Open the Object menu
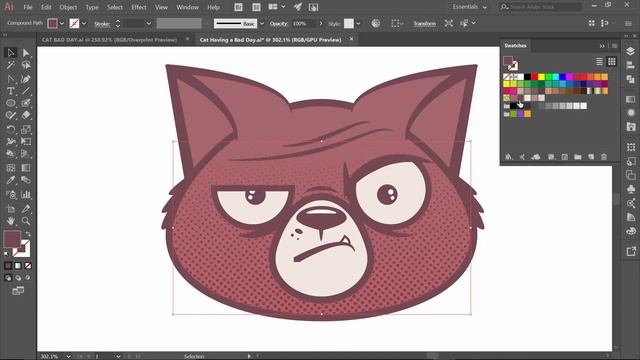 (x=68, y=7)
